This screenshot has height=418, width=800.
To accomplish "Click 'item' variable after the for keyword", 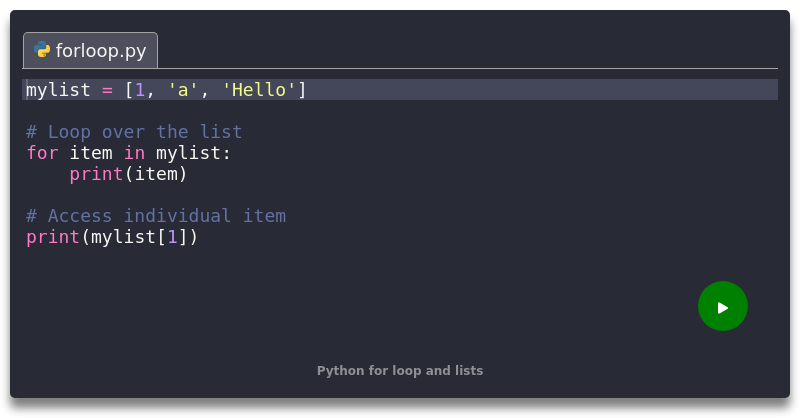I will [91, 153].
